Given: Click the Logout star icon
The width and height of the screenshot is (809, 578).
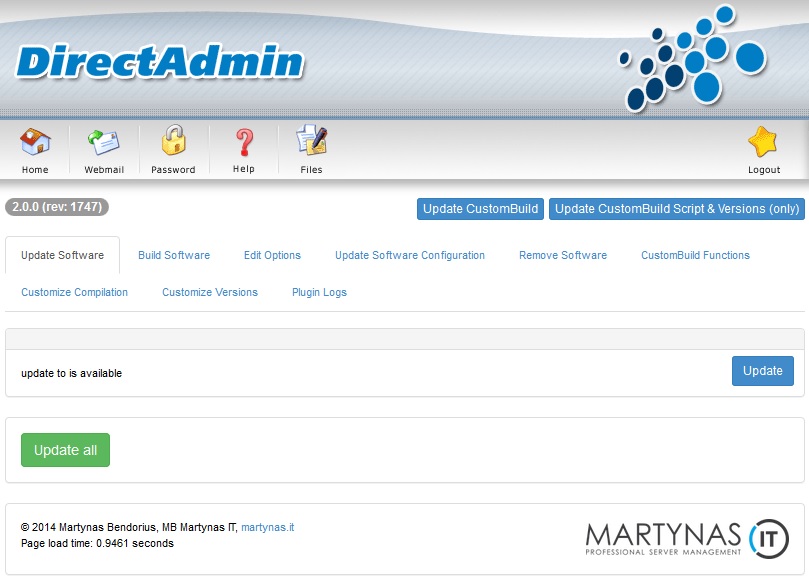Looking at the screenshot, I should pos(763,143).
